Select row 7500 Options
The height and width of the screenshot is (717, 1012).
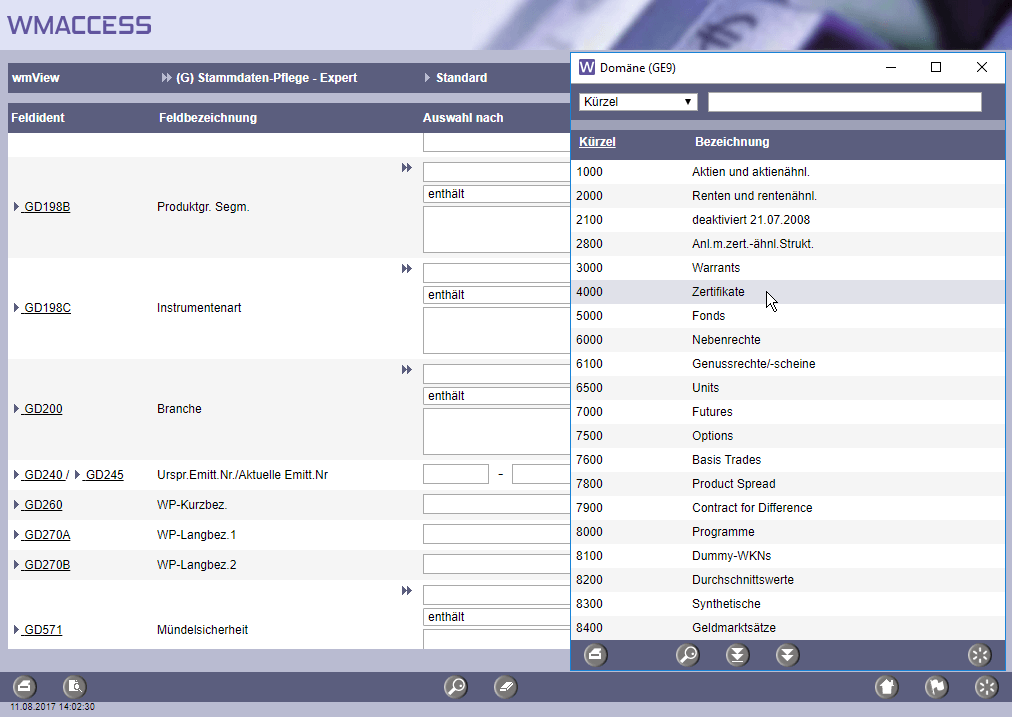point(788,436)
